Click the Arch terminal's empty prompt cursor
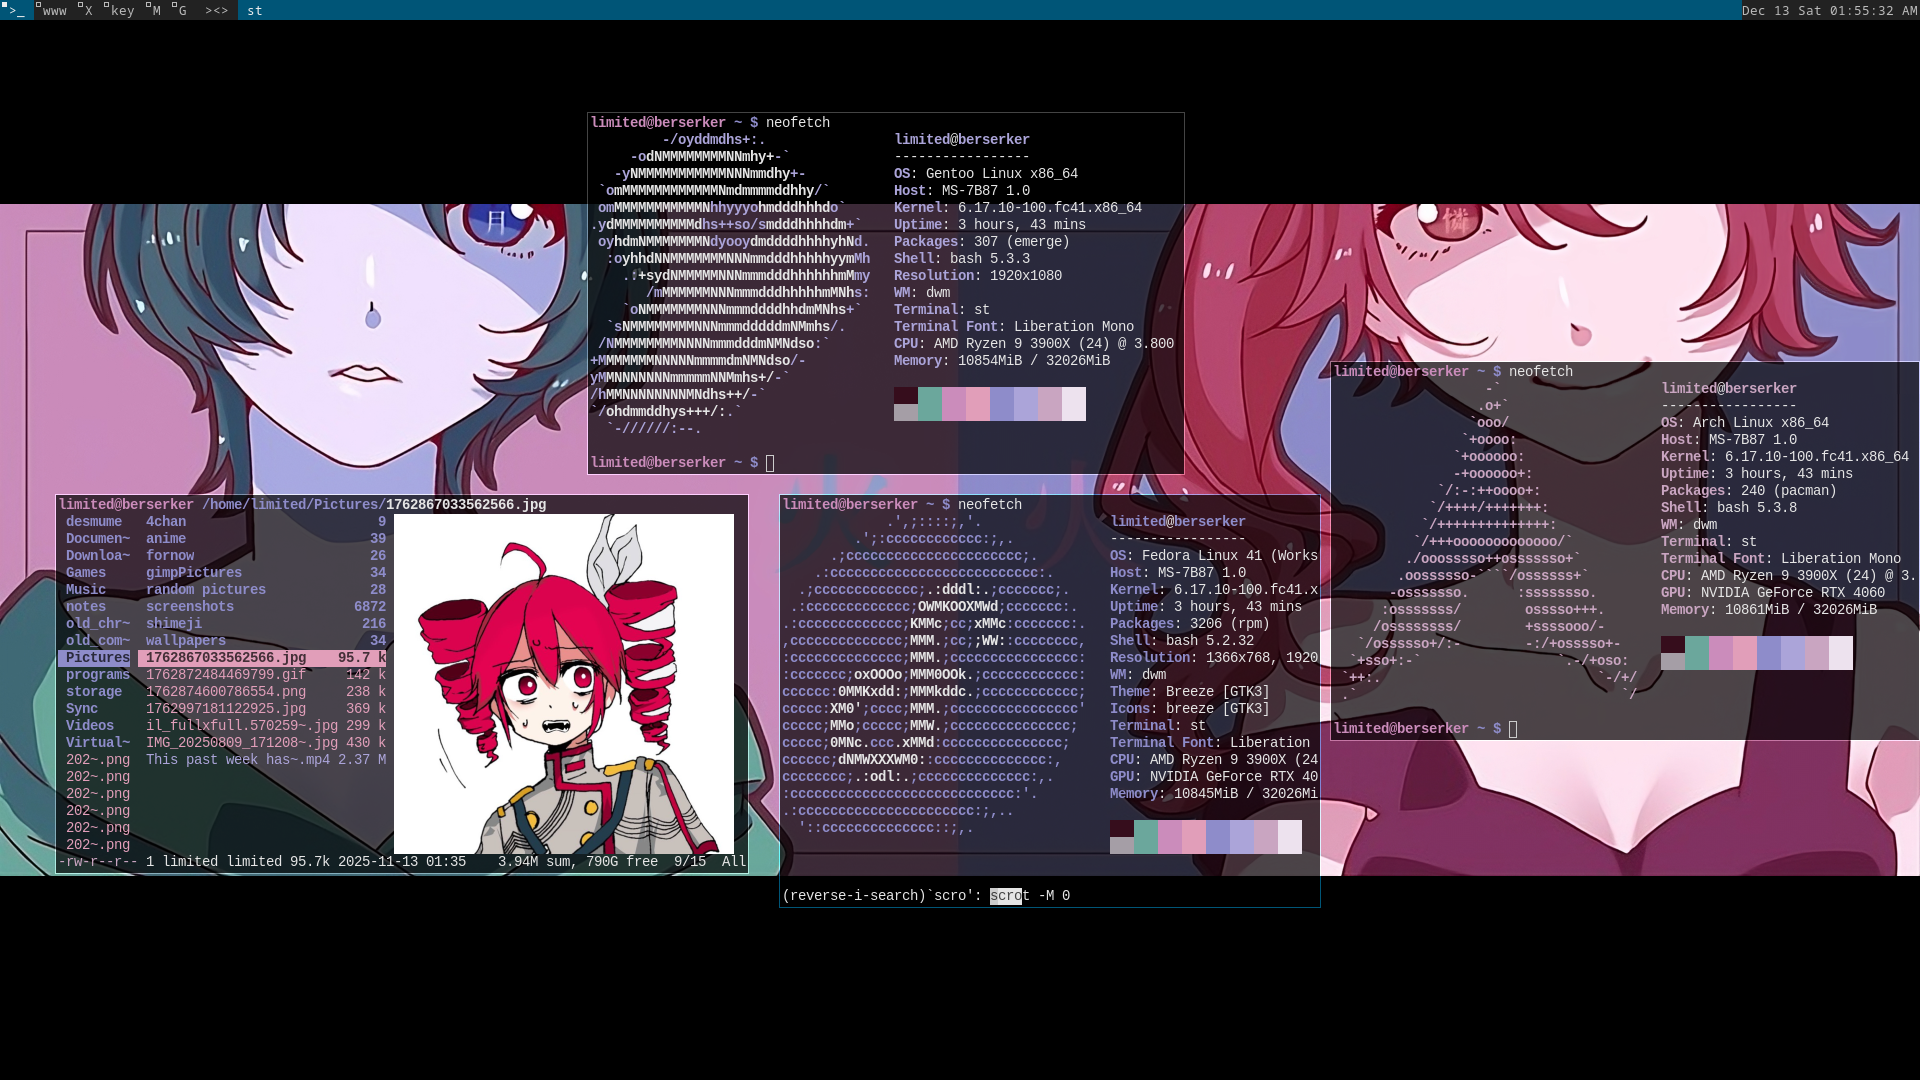Image resolution: width=1920 pixels, height=1080 pixels. (x=1513, y=729)
